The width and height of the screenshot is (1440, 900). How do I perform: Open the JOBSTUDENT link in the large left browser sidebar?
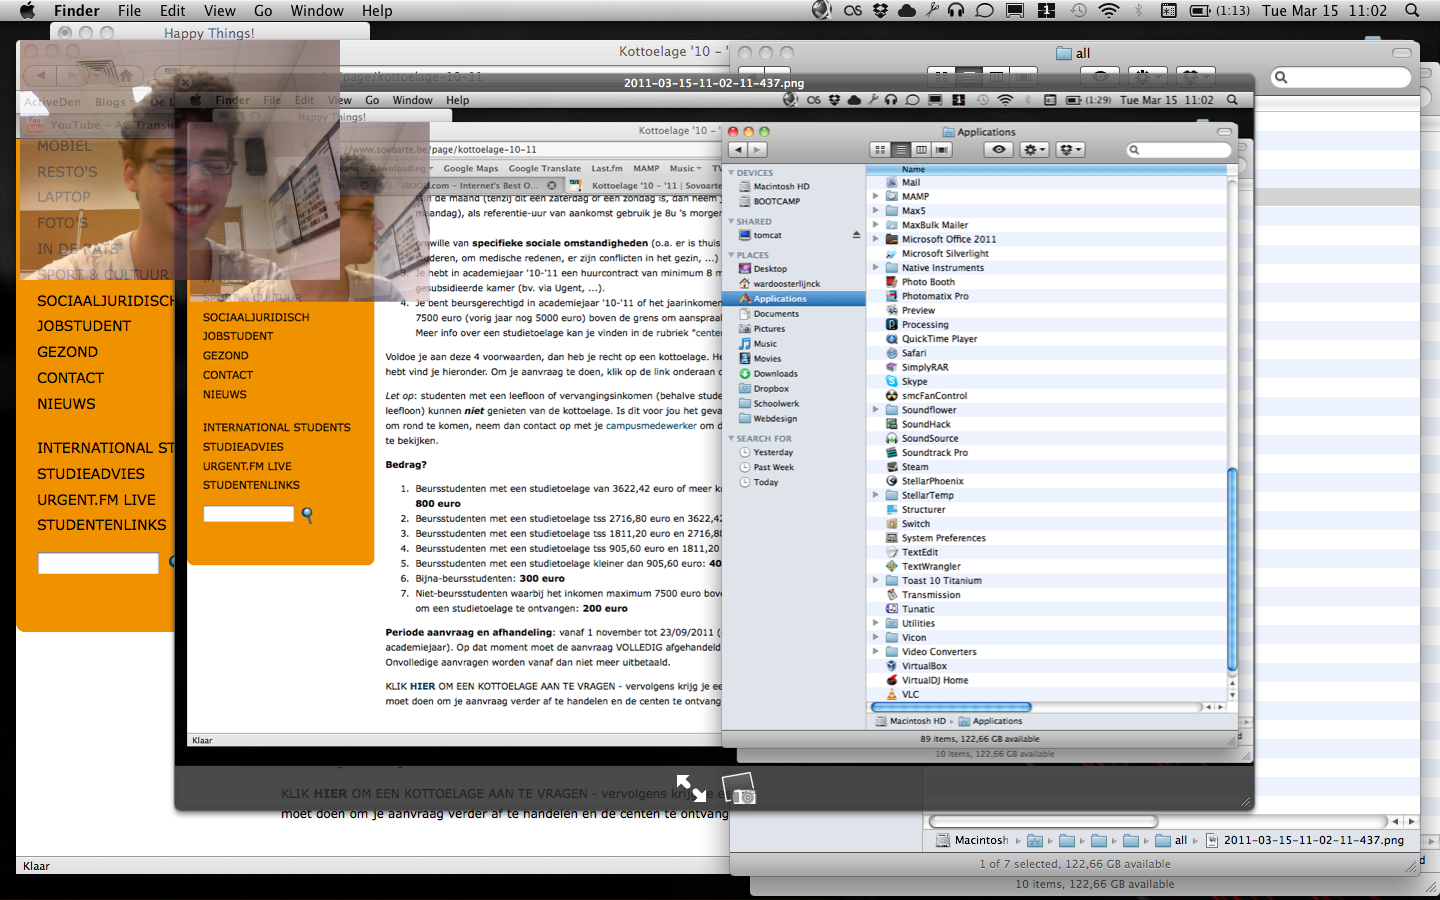(x=84, y=326)
